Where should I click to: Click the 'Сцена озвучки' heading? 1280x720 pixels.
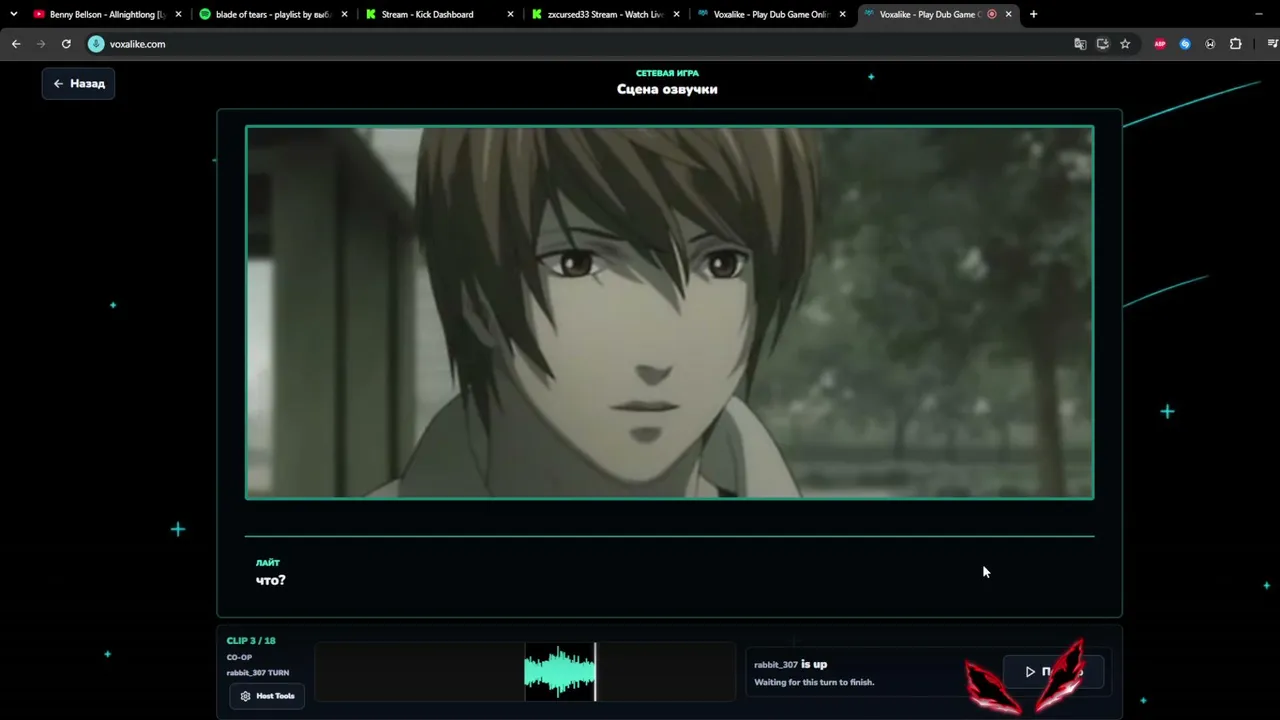(667, 89)
